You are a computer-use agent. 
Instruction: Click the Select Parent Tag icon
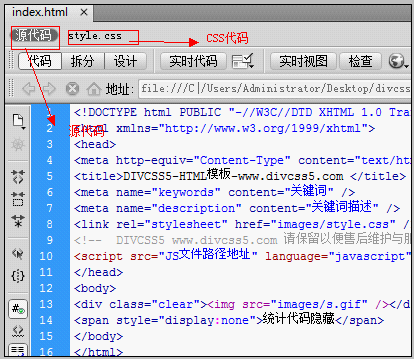coord(18,254)
